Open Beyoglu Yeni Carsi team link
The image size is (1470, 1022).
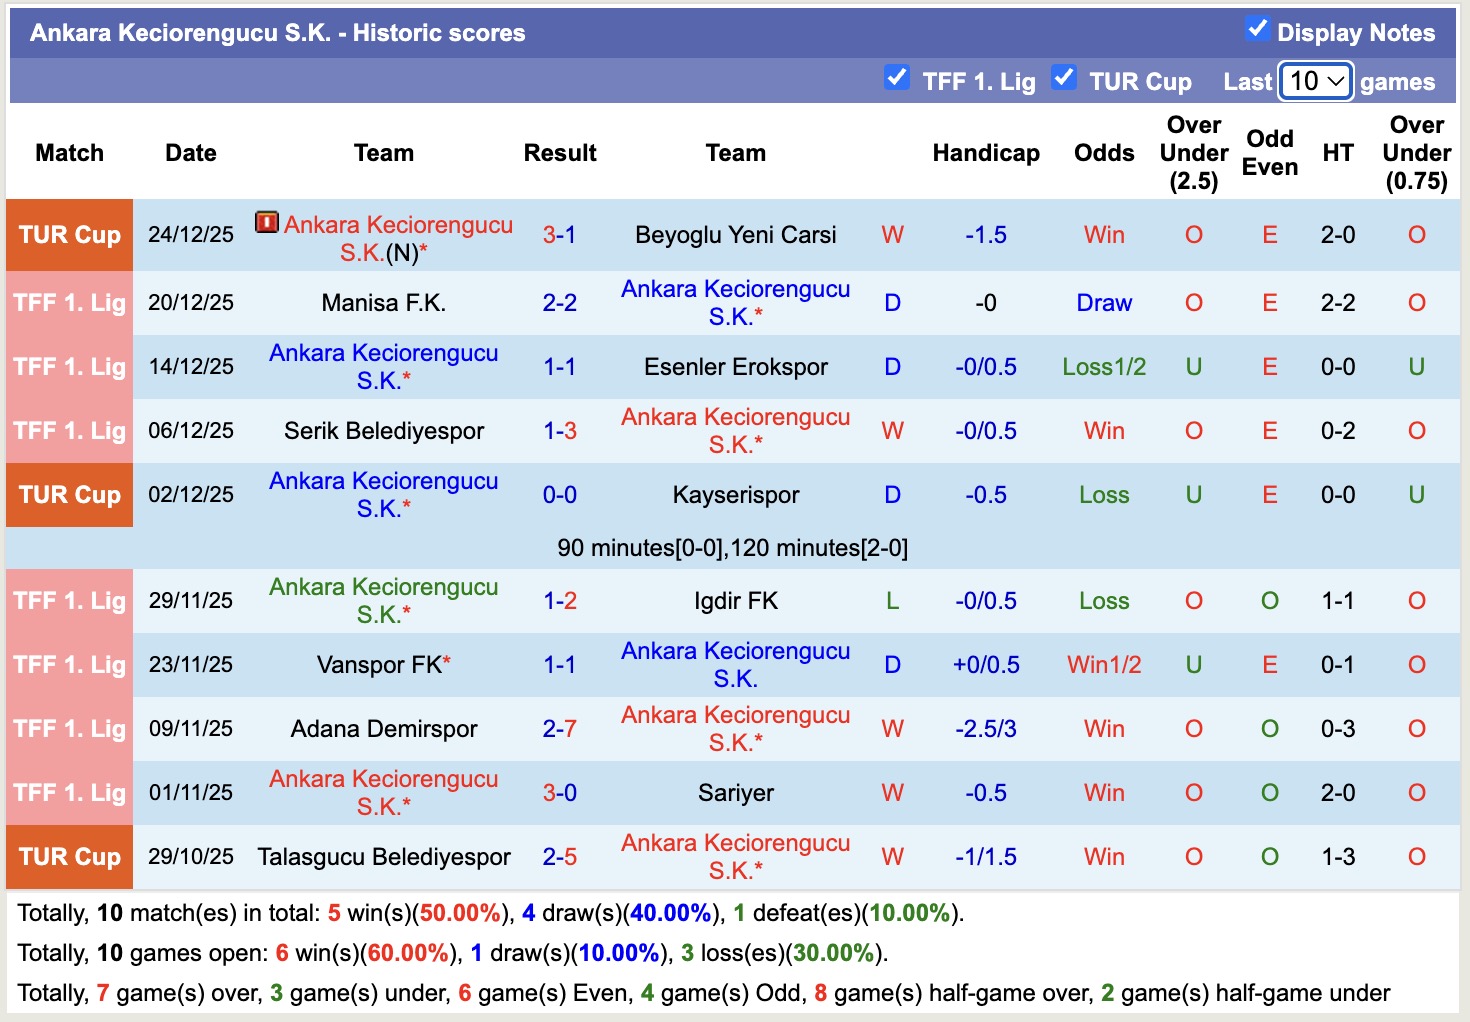point(735,235)
